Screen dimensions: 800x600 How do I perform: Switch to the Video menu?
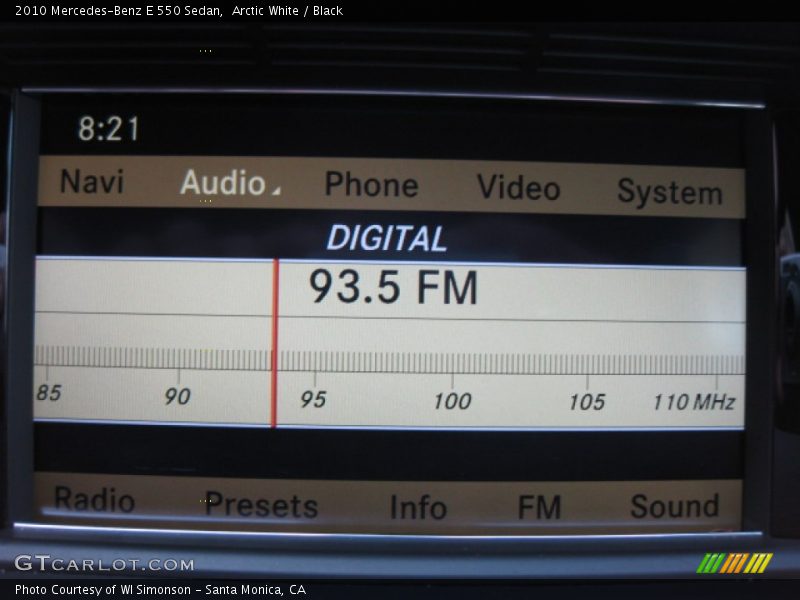pyautogui.click(x=518, y=187)
